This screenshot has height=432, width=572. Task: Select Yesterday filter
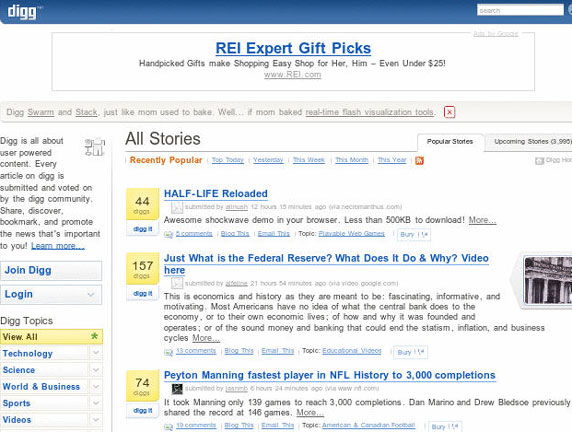coord(268,160)
